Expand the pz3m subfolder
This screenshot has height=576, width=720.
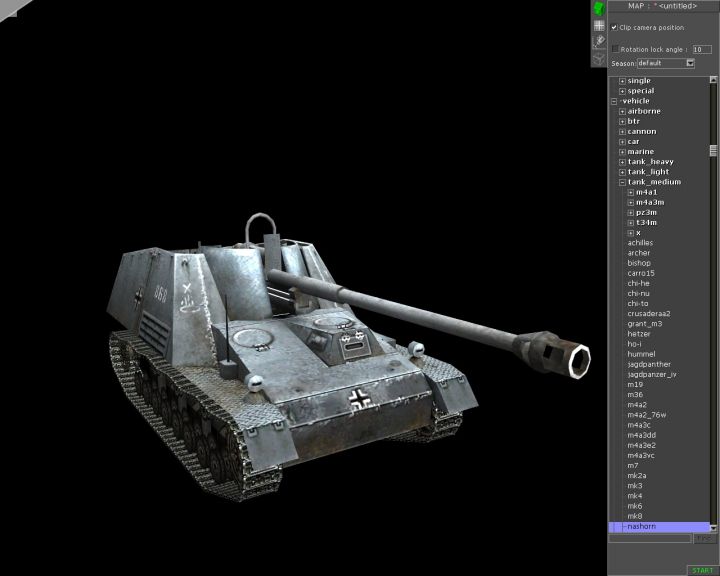(631, 213)
